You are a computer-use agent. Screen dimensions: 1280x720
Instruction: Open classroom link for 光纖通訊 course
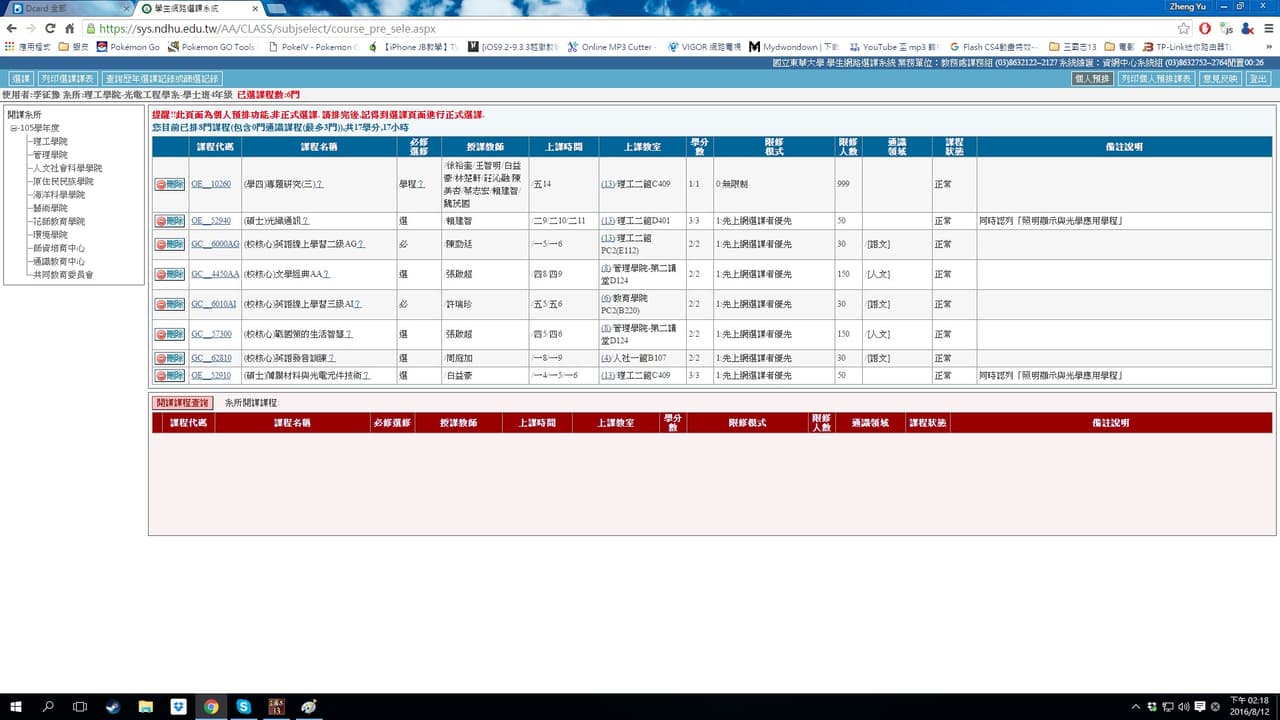pyautogui.click(x=607, y=220)
